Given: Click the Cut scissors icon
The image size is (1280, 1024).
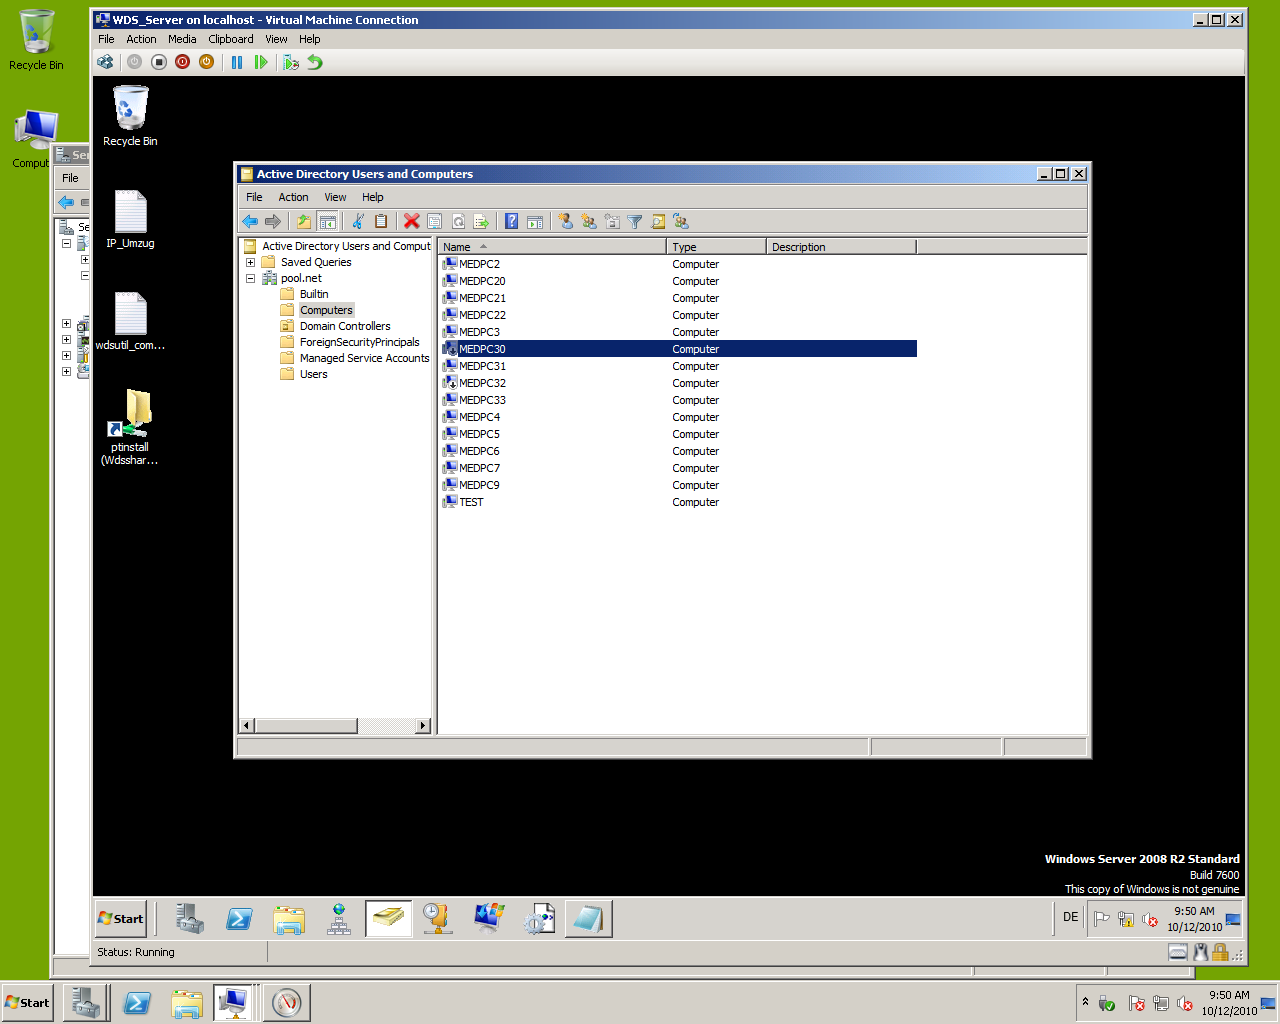Looking at the screenshot, I should pyautogui.click(x=358, y=221).
